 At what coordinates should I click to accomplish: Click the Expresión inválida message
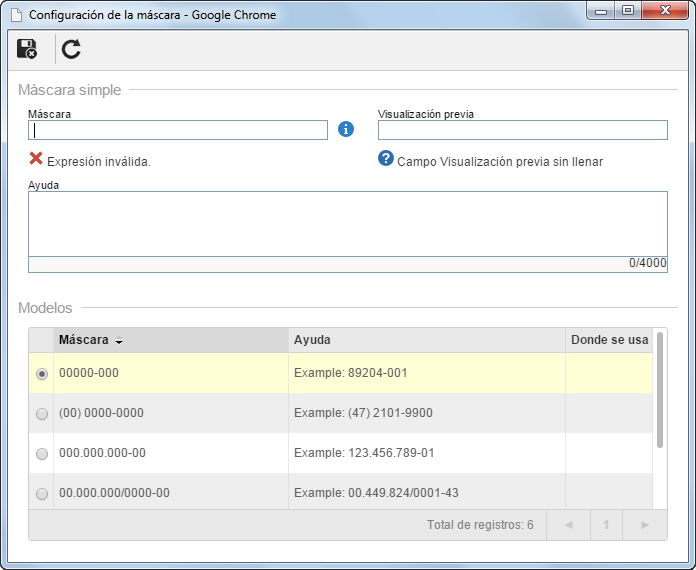tap(99, 162)
